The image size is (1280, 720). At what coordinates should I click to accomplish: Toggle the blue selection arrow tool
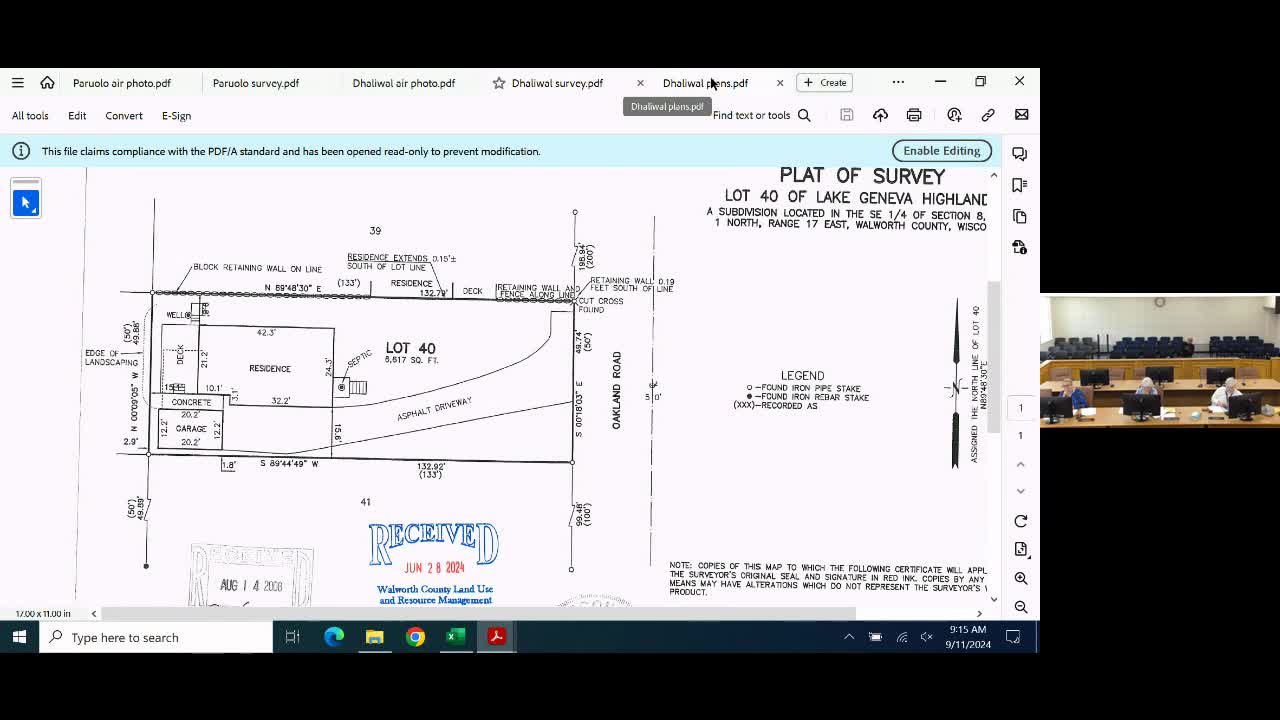[x=26, y=202]
